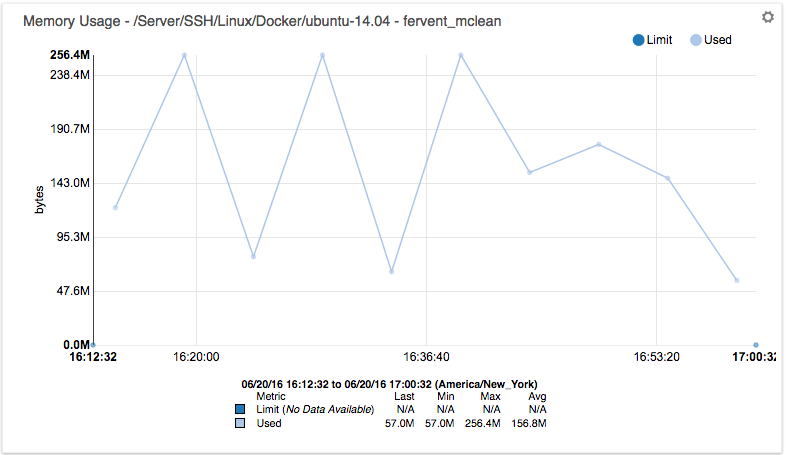The width and height of the screenshot is (786, 455).
Task: Click the Used Max value 256.4M
Action: (x=482, y=423)
